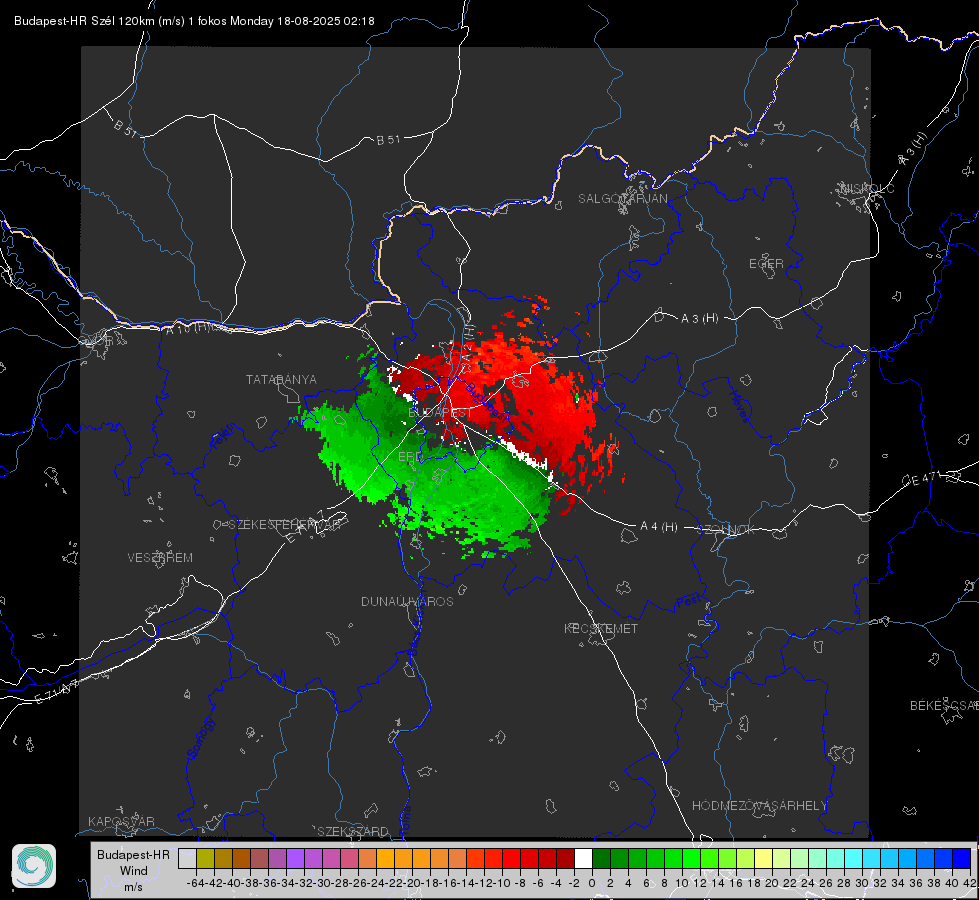The image size is (979, 900).
Task: Select the TATABÁNYA city label
Action: (x=281, y=380)
